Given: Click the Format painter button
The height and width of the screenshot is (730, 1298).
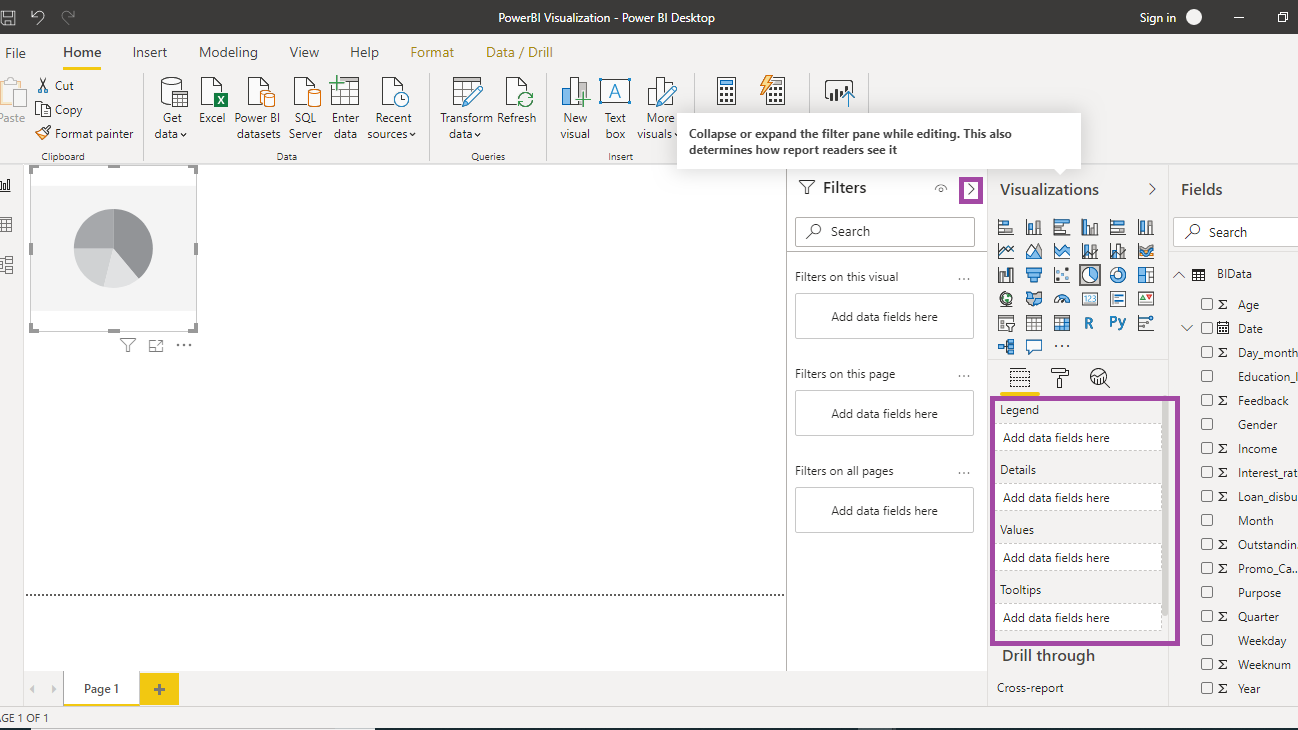Looking at the screenshot, I should (85, 134).
